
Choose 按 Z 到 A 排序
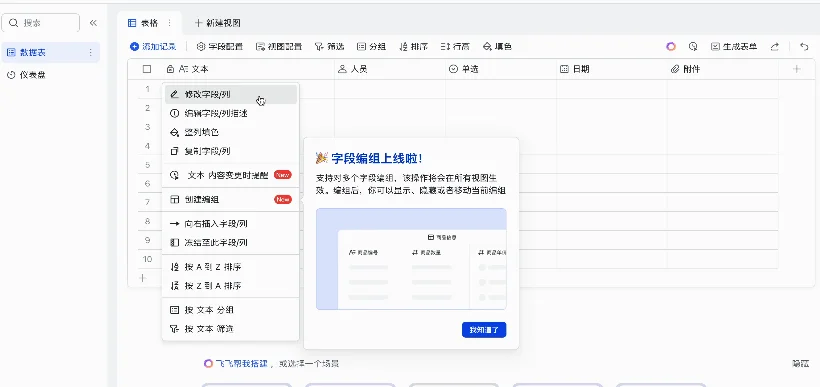click(x=231, y=286)
